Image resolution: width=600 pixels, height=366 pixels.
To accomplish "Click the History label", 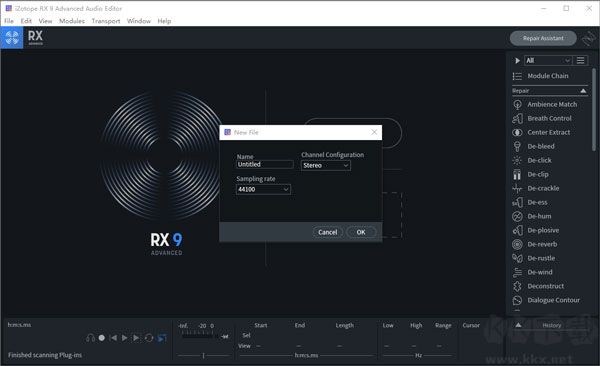I will [551, 325].
